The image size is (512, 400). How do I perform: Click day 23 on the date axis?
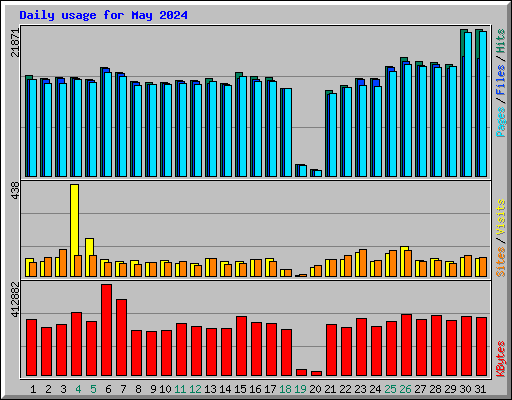360,389
